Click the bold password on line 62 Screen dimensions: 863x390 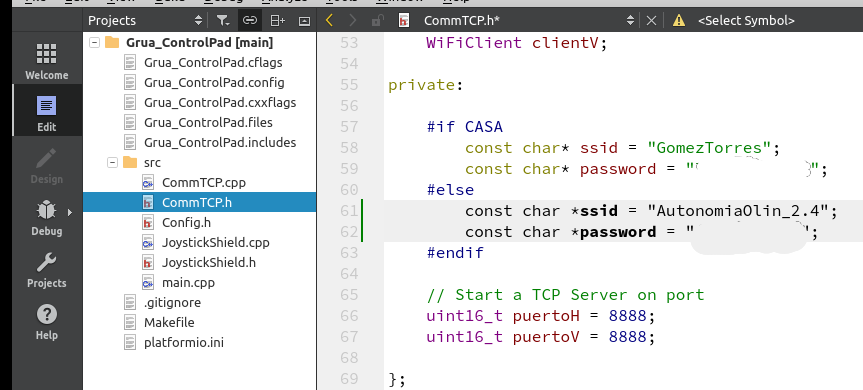point(618,233)
